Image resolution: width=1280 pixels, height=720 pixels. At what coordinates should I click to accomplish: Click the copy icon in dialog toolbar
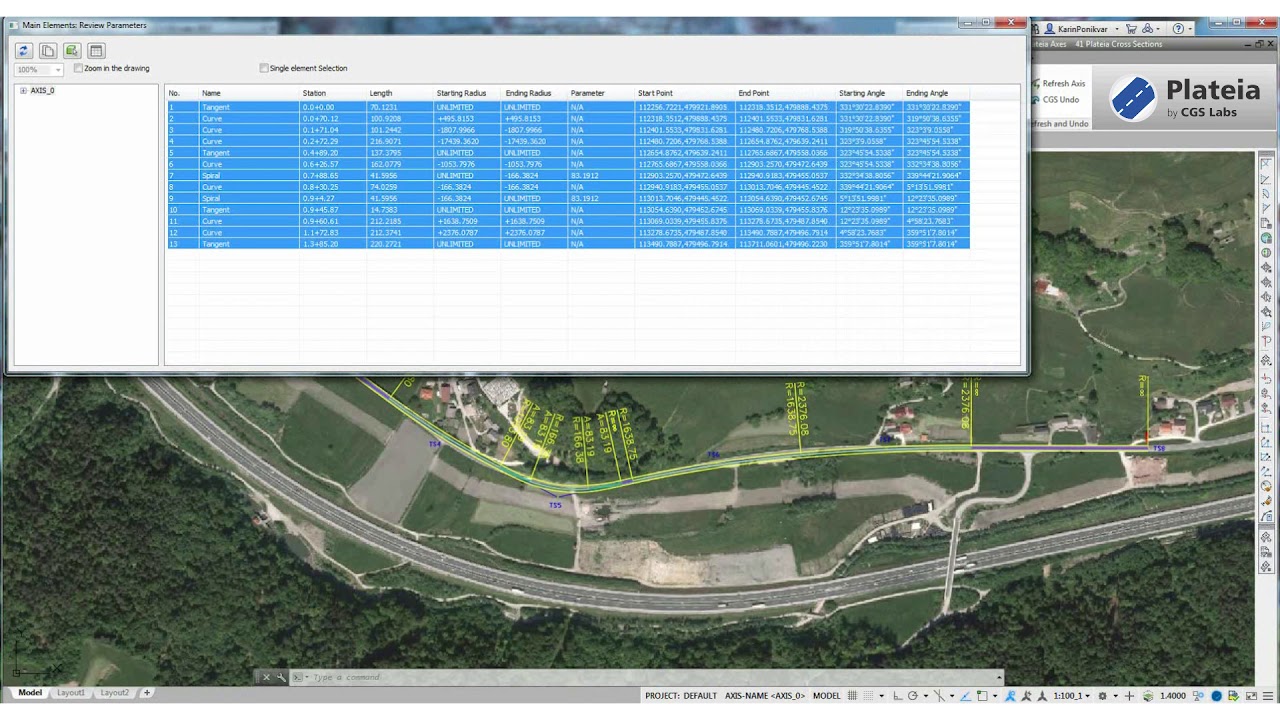pyautogui.click(x=48, y=51)
